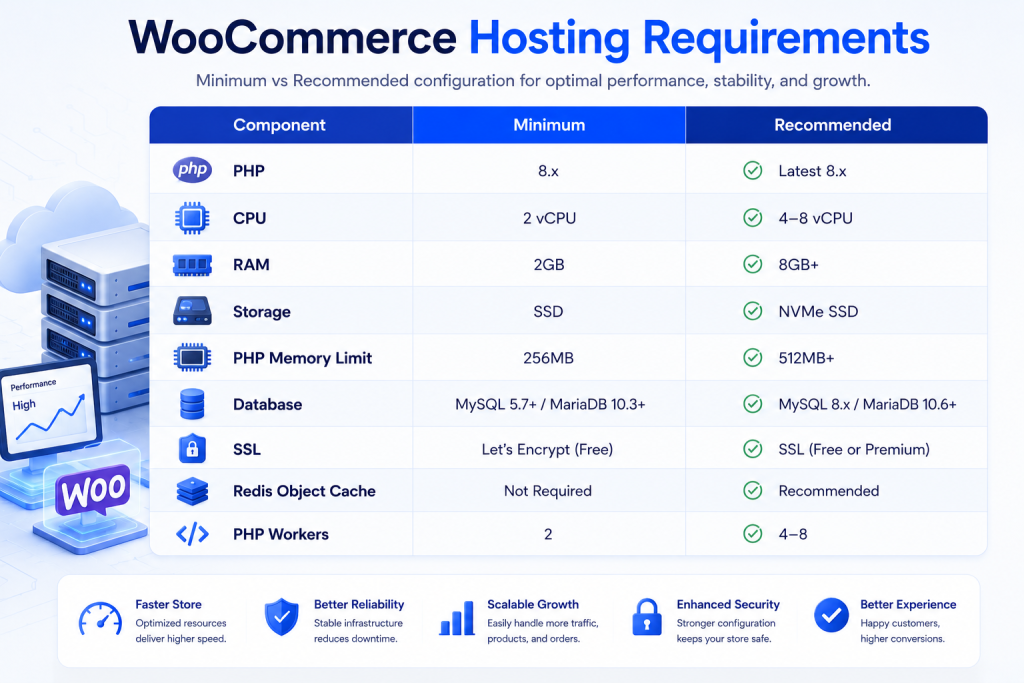The width and height of the screenshot is (1024, 683).
Task: Click the '2GB' minimum RAM value
Action: (549, 264)
